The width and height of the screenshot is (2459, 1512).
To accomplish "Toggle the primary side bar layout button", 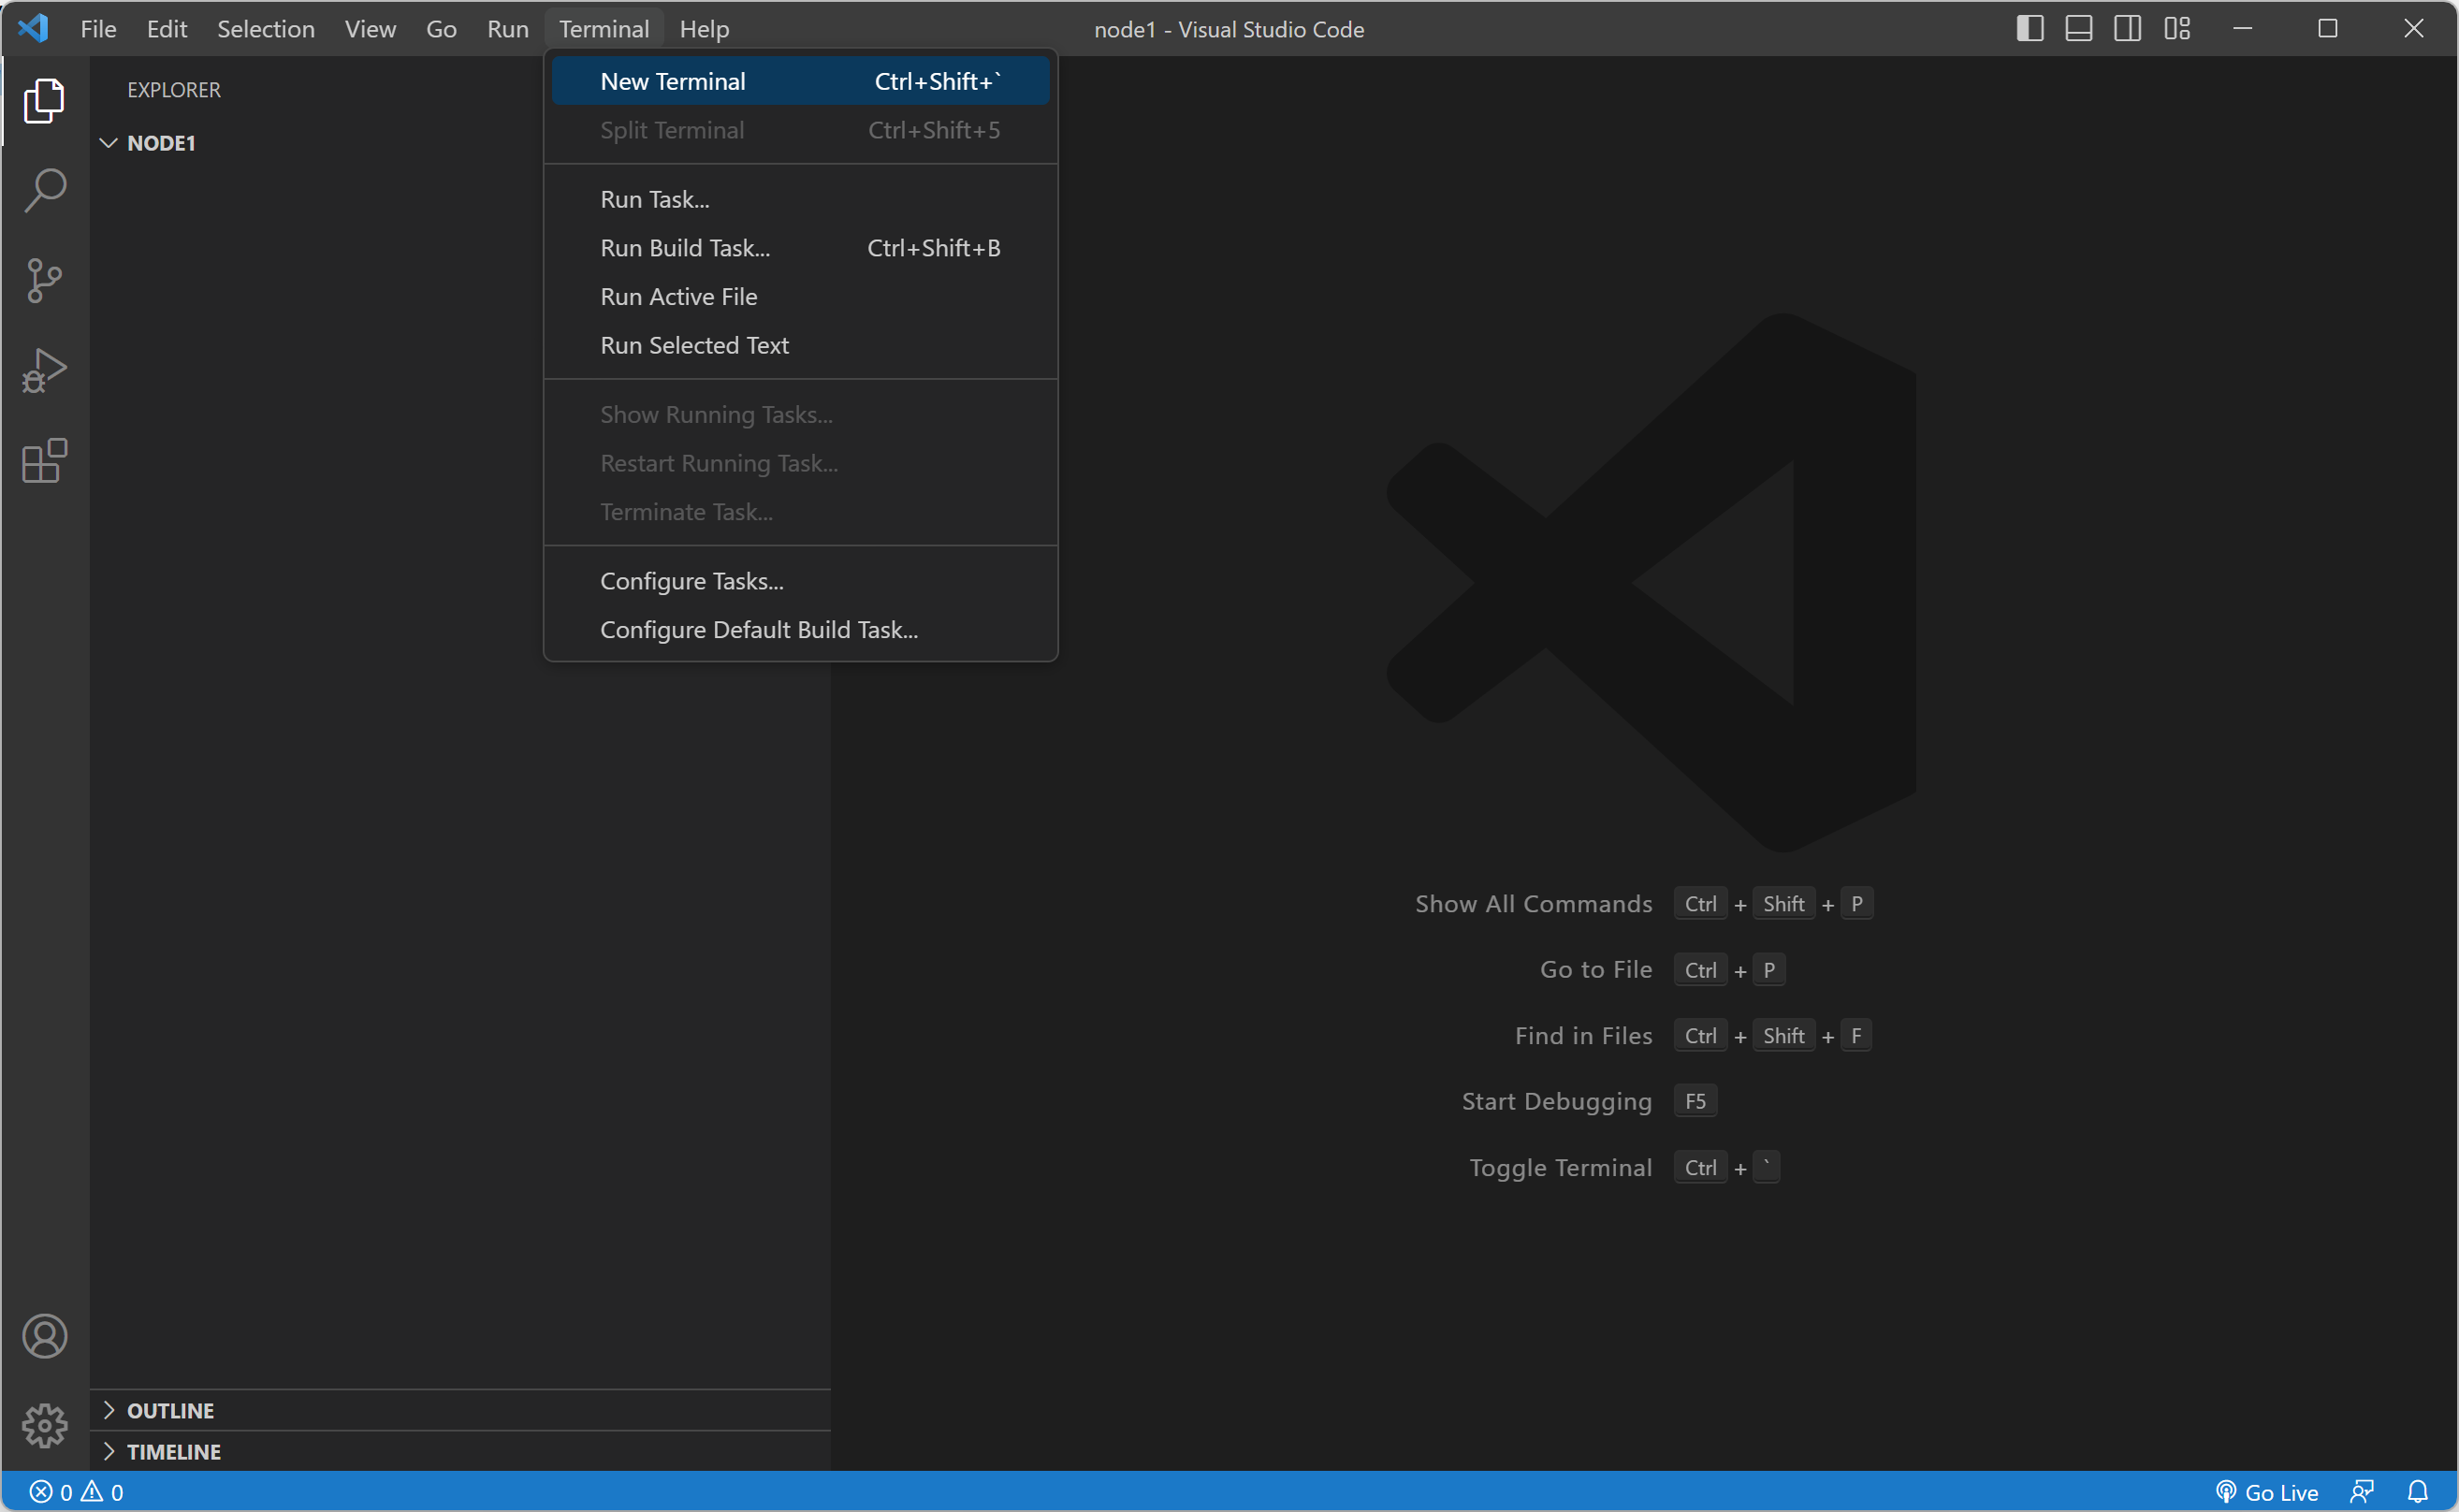I will (x=2029, y=29).
